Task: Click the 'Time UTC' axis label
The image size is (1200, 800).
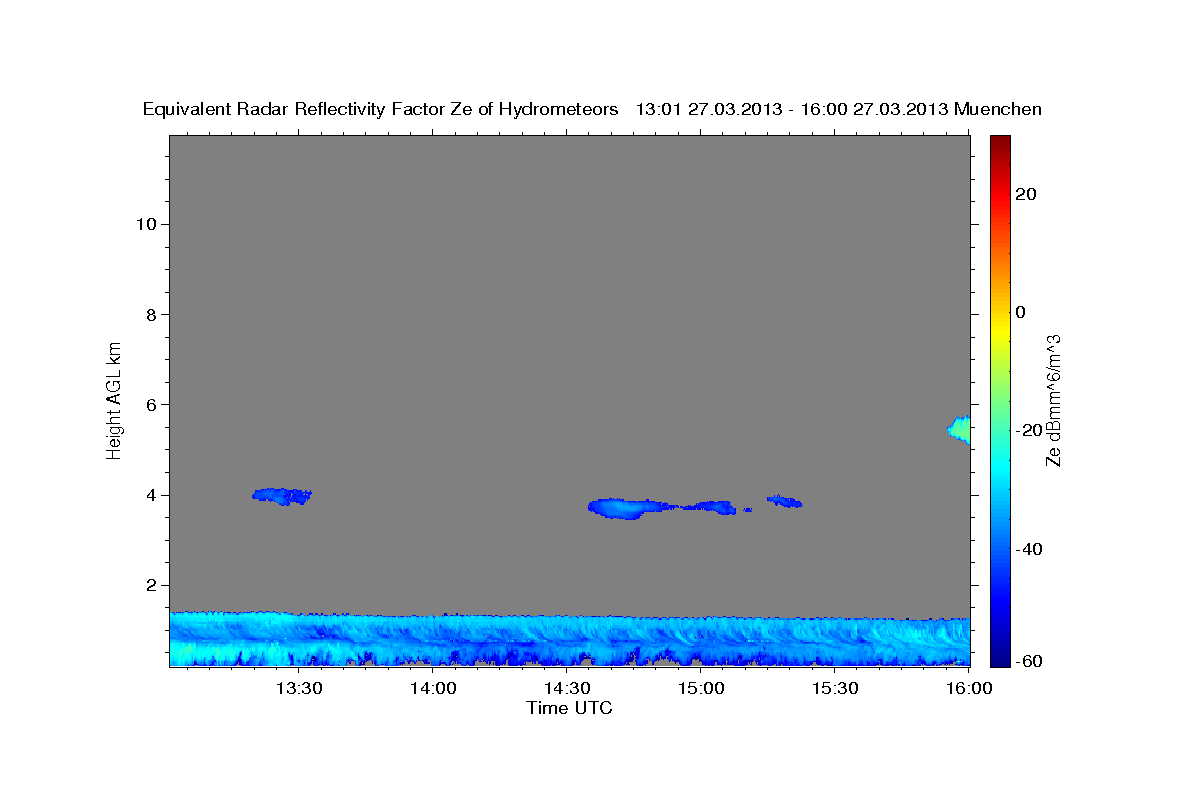Action: click(x=569, y=708)
